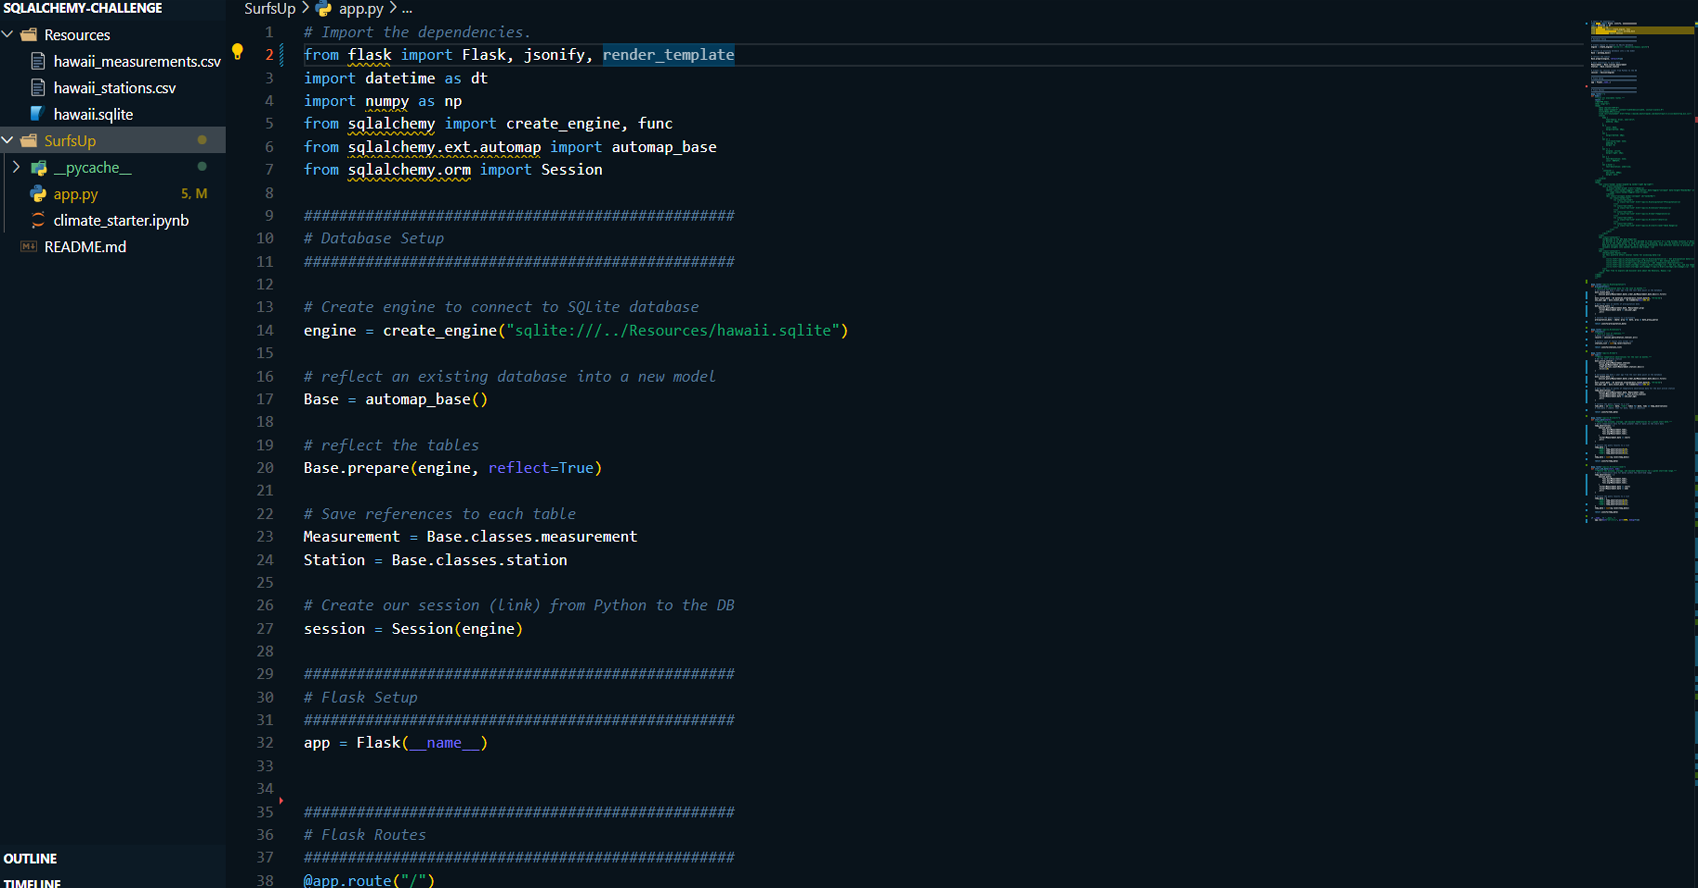
Task: Select the SQLALCHEMY-CHALLENGE explorer header
Action: coord(83,8)
